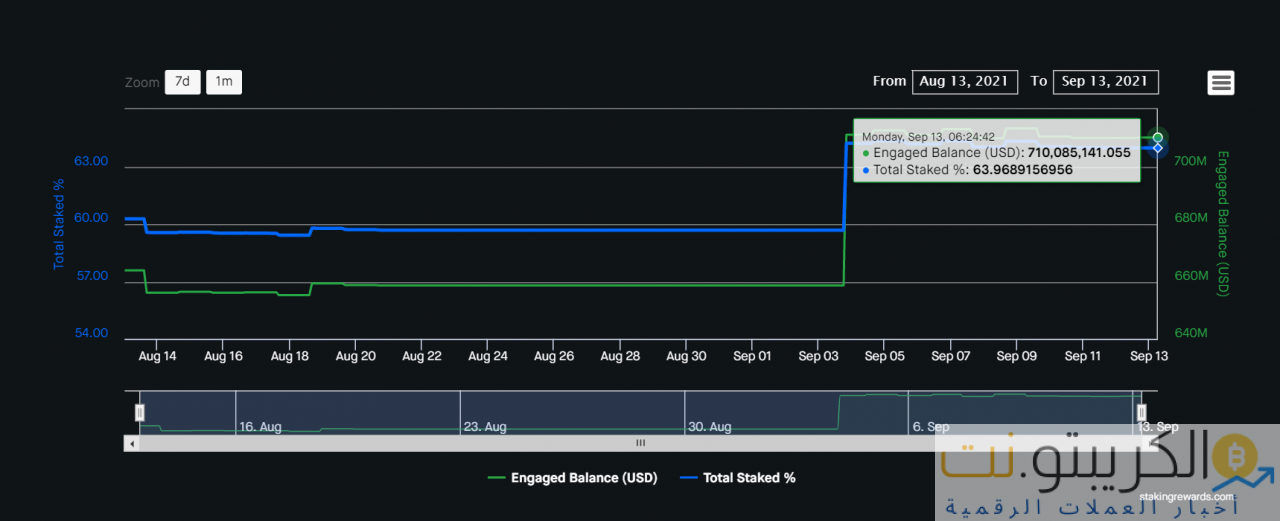Set zoom range to 7d
Viewport: 1280px width, 521px height.
point(182,82)
